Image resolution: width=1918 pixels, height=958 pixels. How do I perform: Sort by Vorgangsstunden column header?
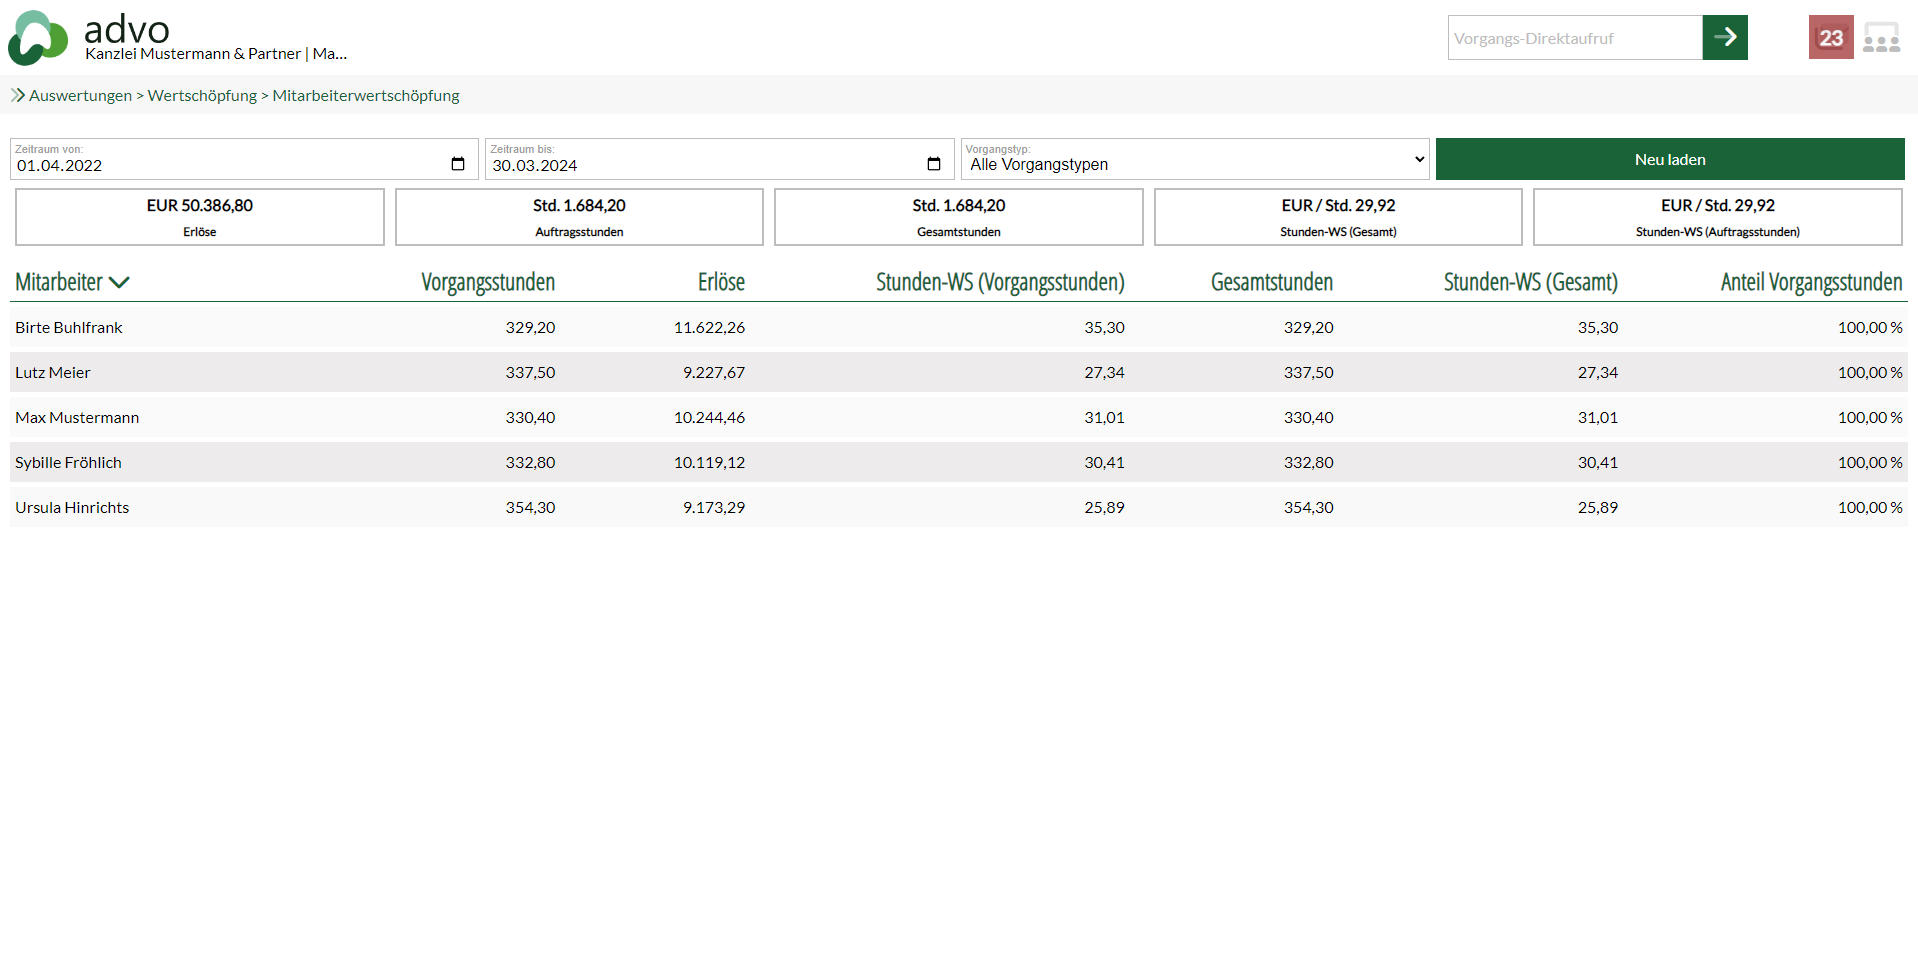(x=487, y=282)
